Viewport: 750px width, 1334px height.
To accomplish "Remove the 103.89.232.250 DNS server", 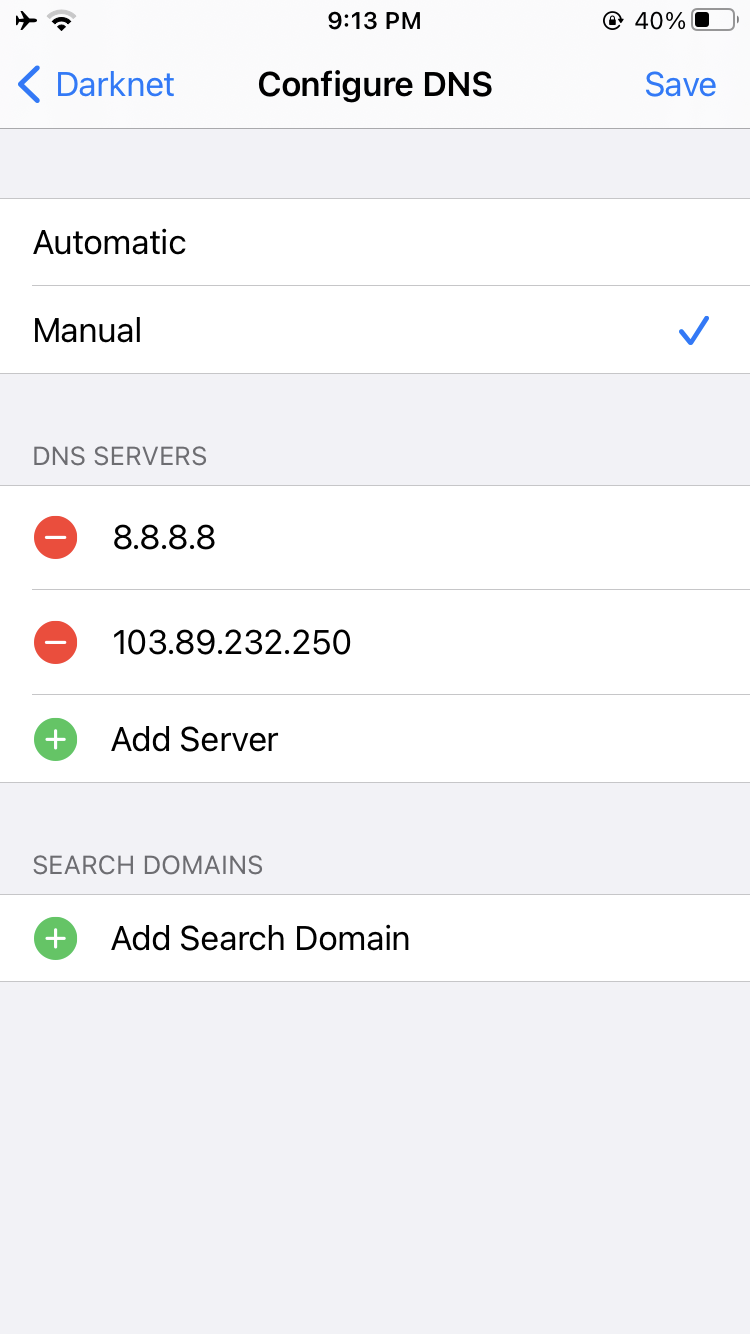I will pos(55,642).
